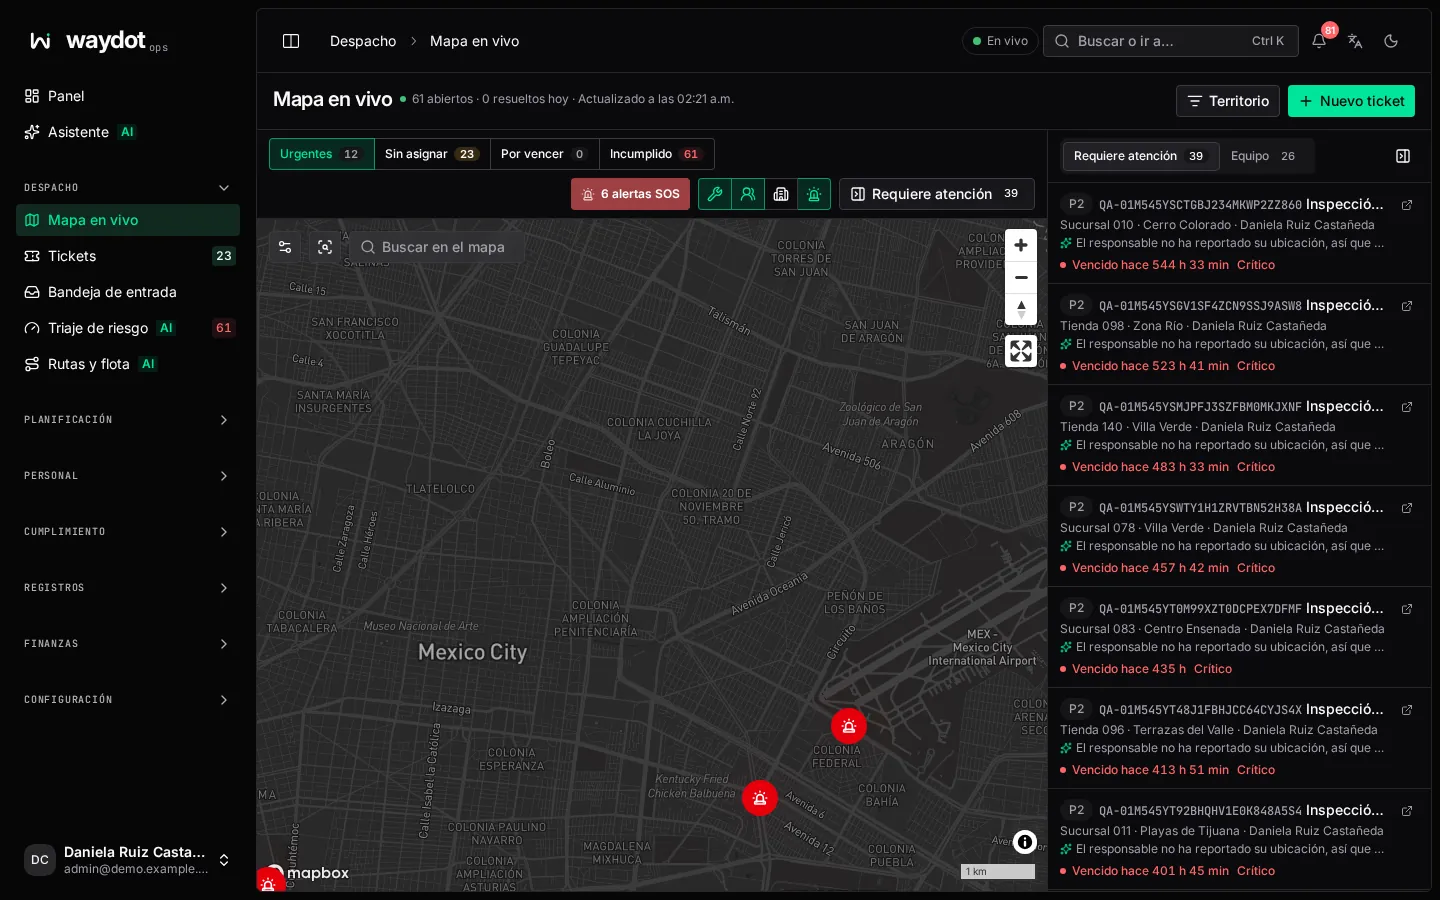This screenshot has height=900, width=1440.
Task: Toggle the wrench tickets map layer
Action: [715, 194]
